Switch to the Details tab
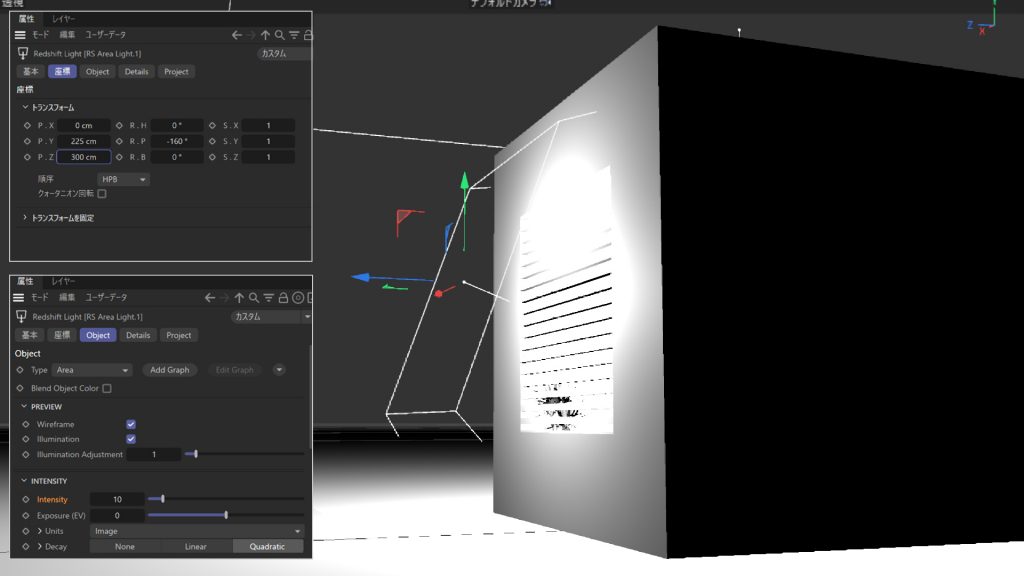Viewport: 1024px width, 576px height. tap(137, 71)
